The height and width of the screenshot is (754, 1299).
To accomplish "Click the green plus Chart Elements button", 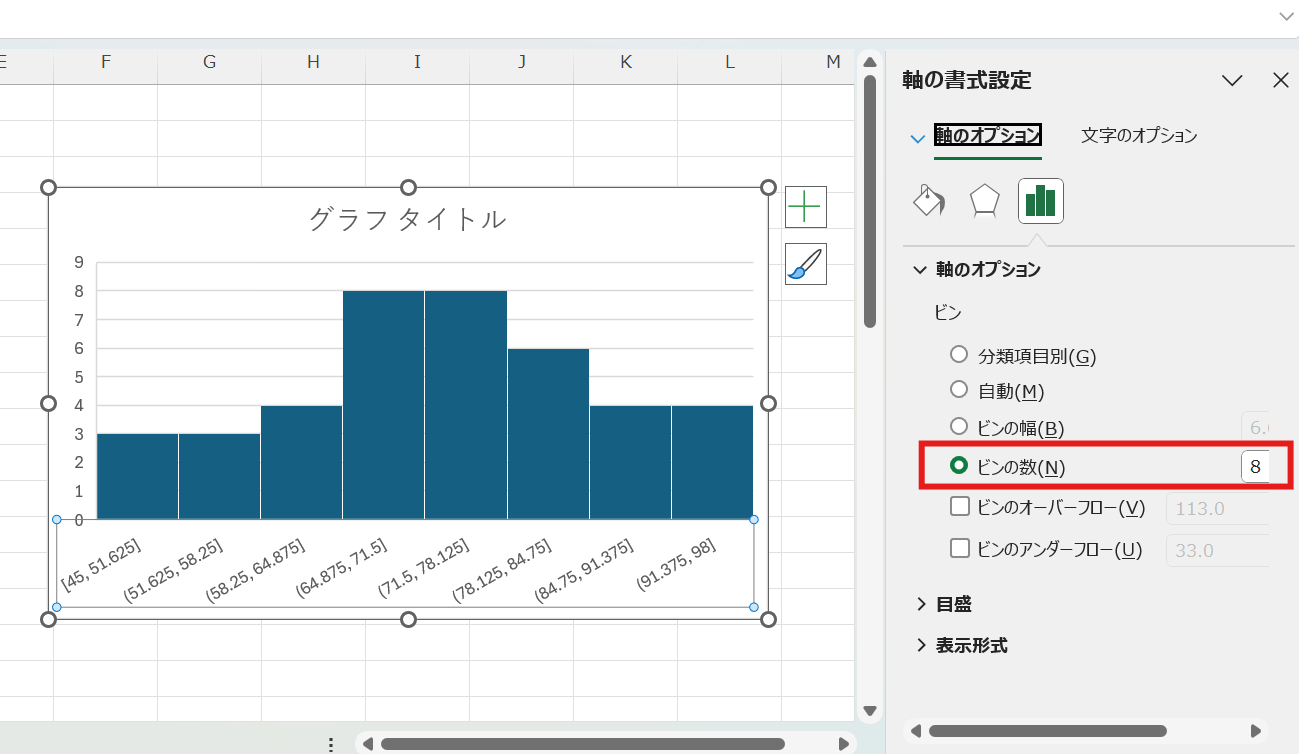I will (805, 207).
